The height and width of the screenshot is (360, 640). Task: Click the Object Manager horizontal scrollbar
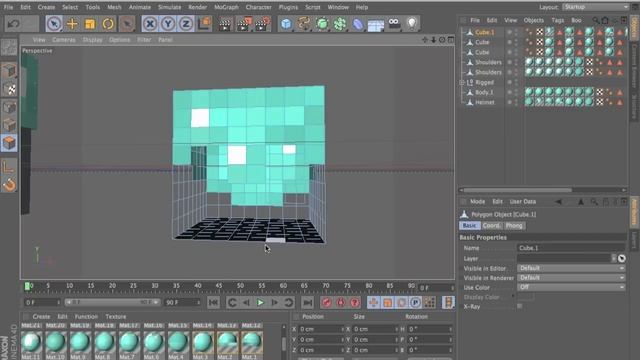[x=518, y=190]
